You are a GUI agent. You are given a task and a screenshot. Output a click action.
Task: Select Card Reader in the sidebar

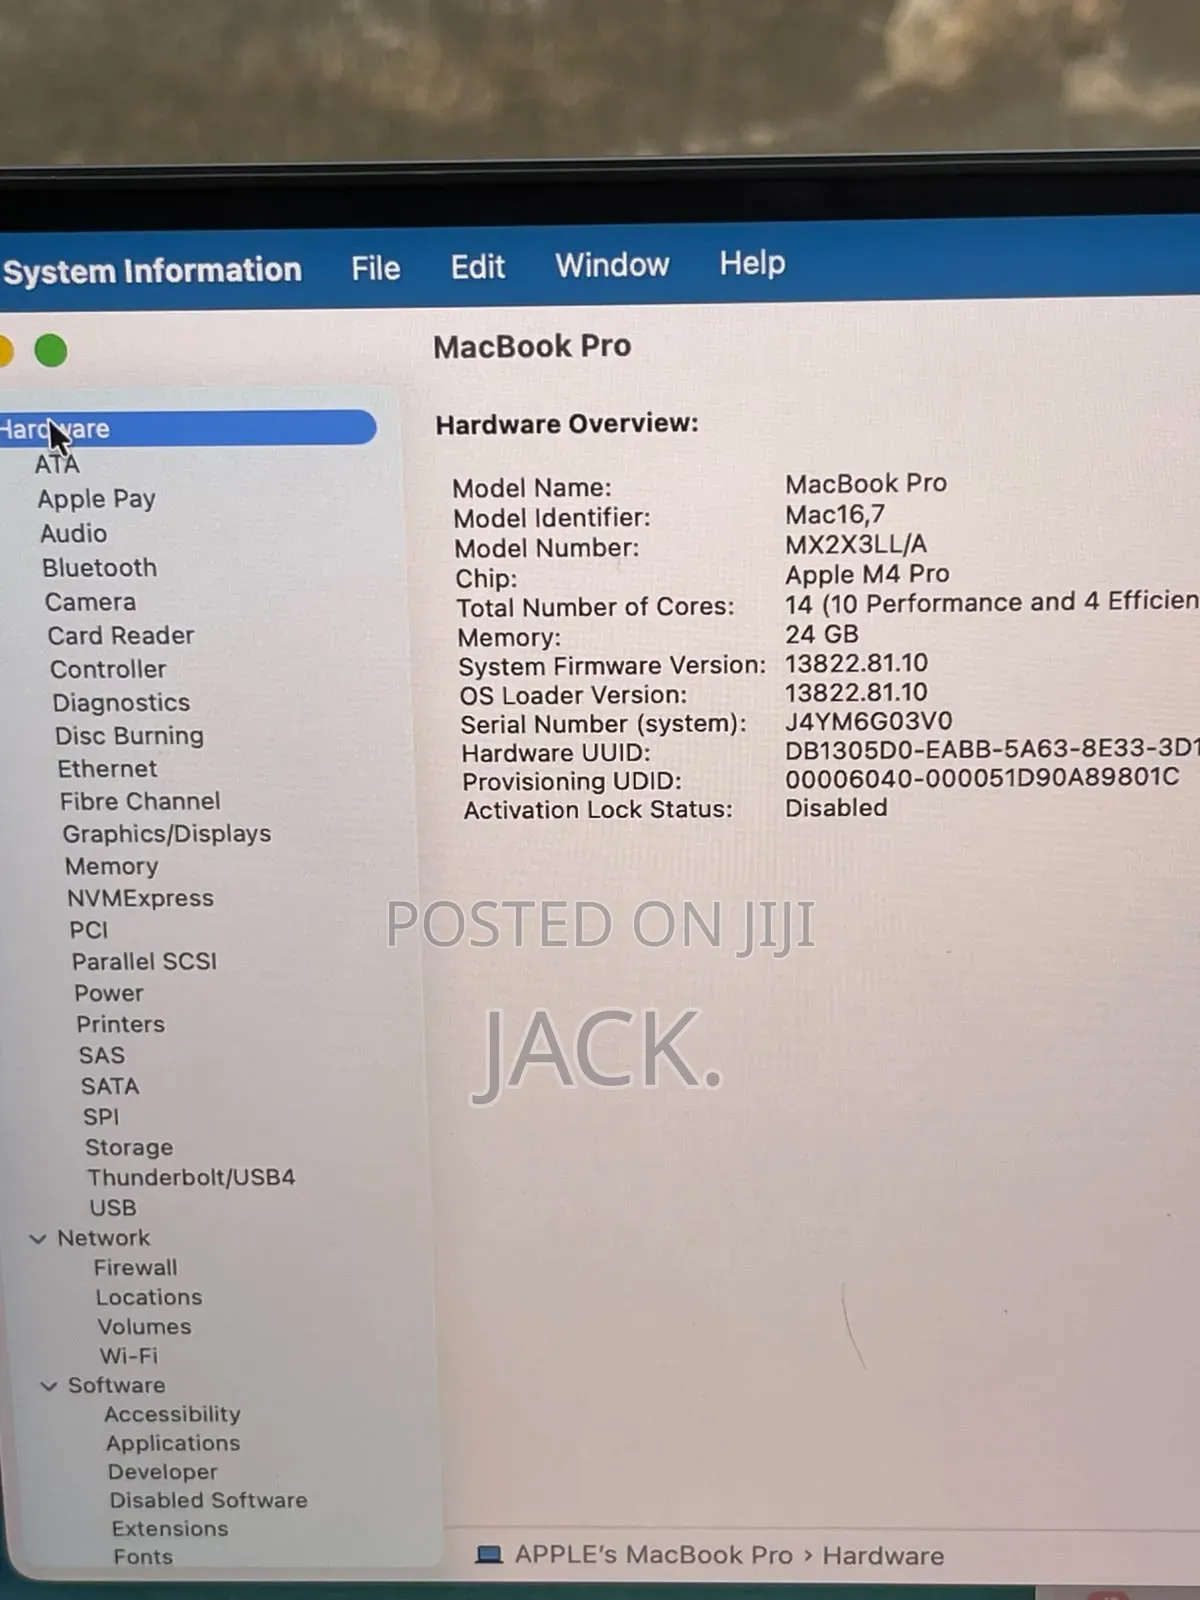(121, 636)
